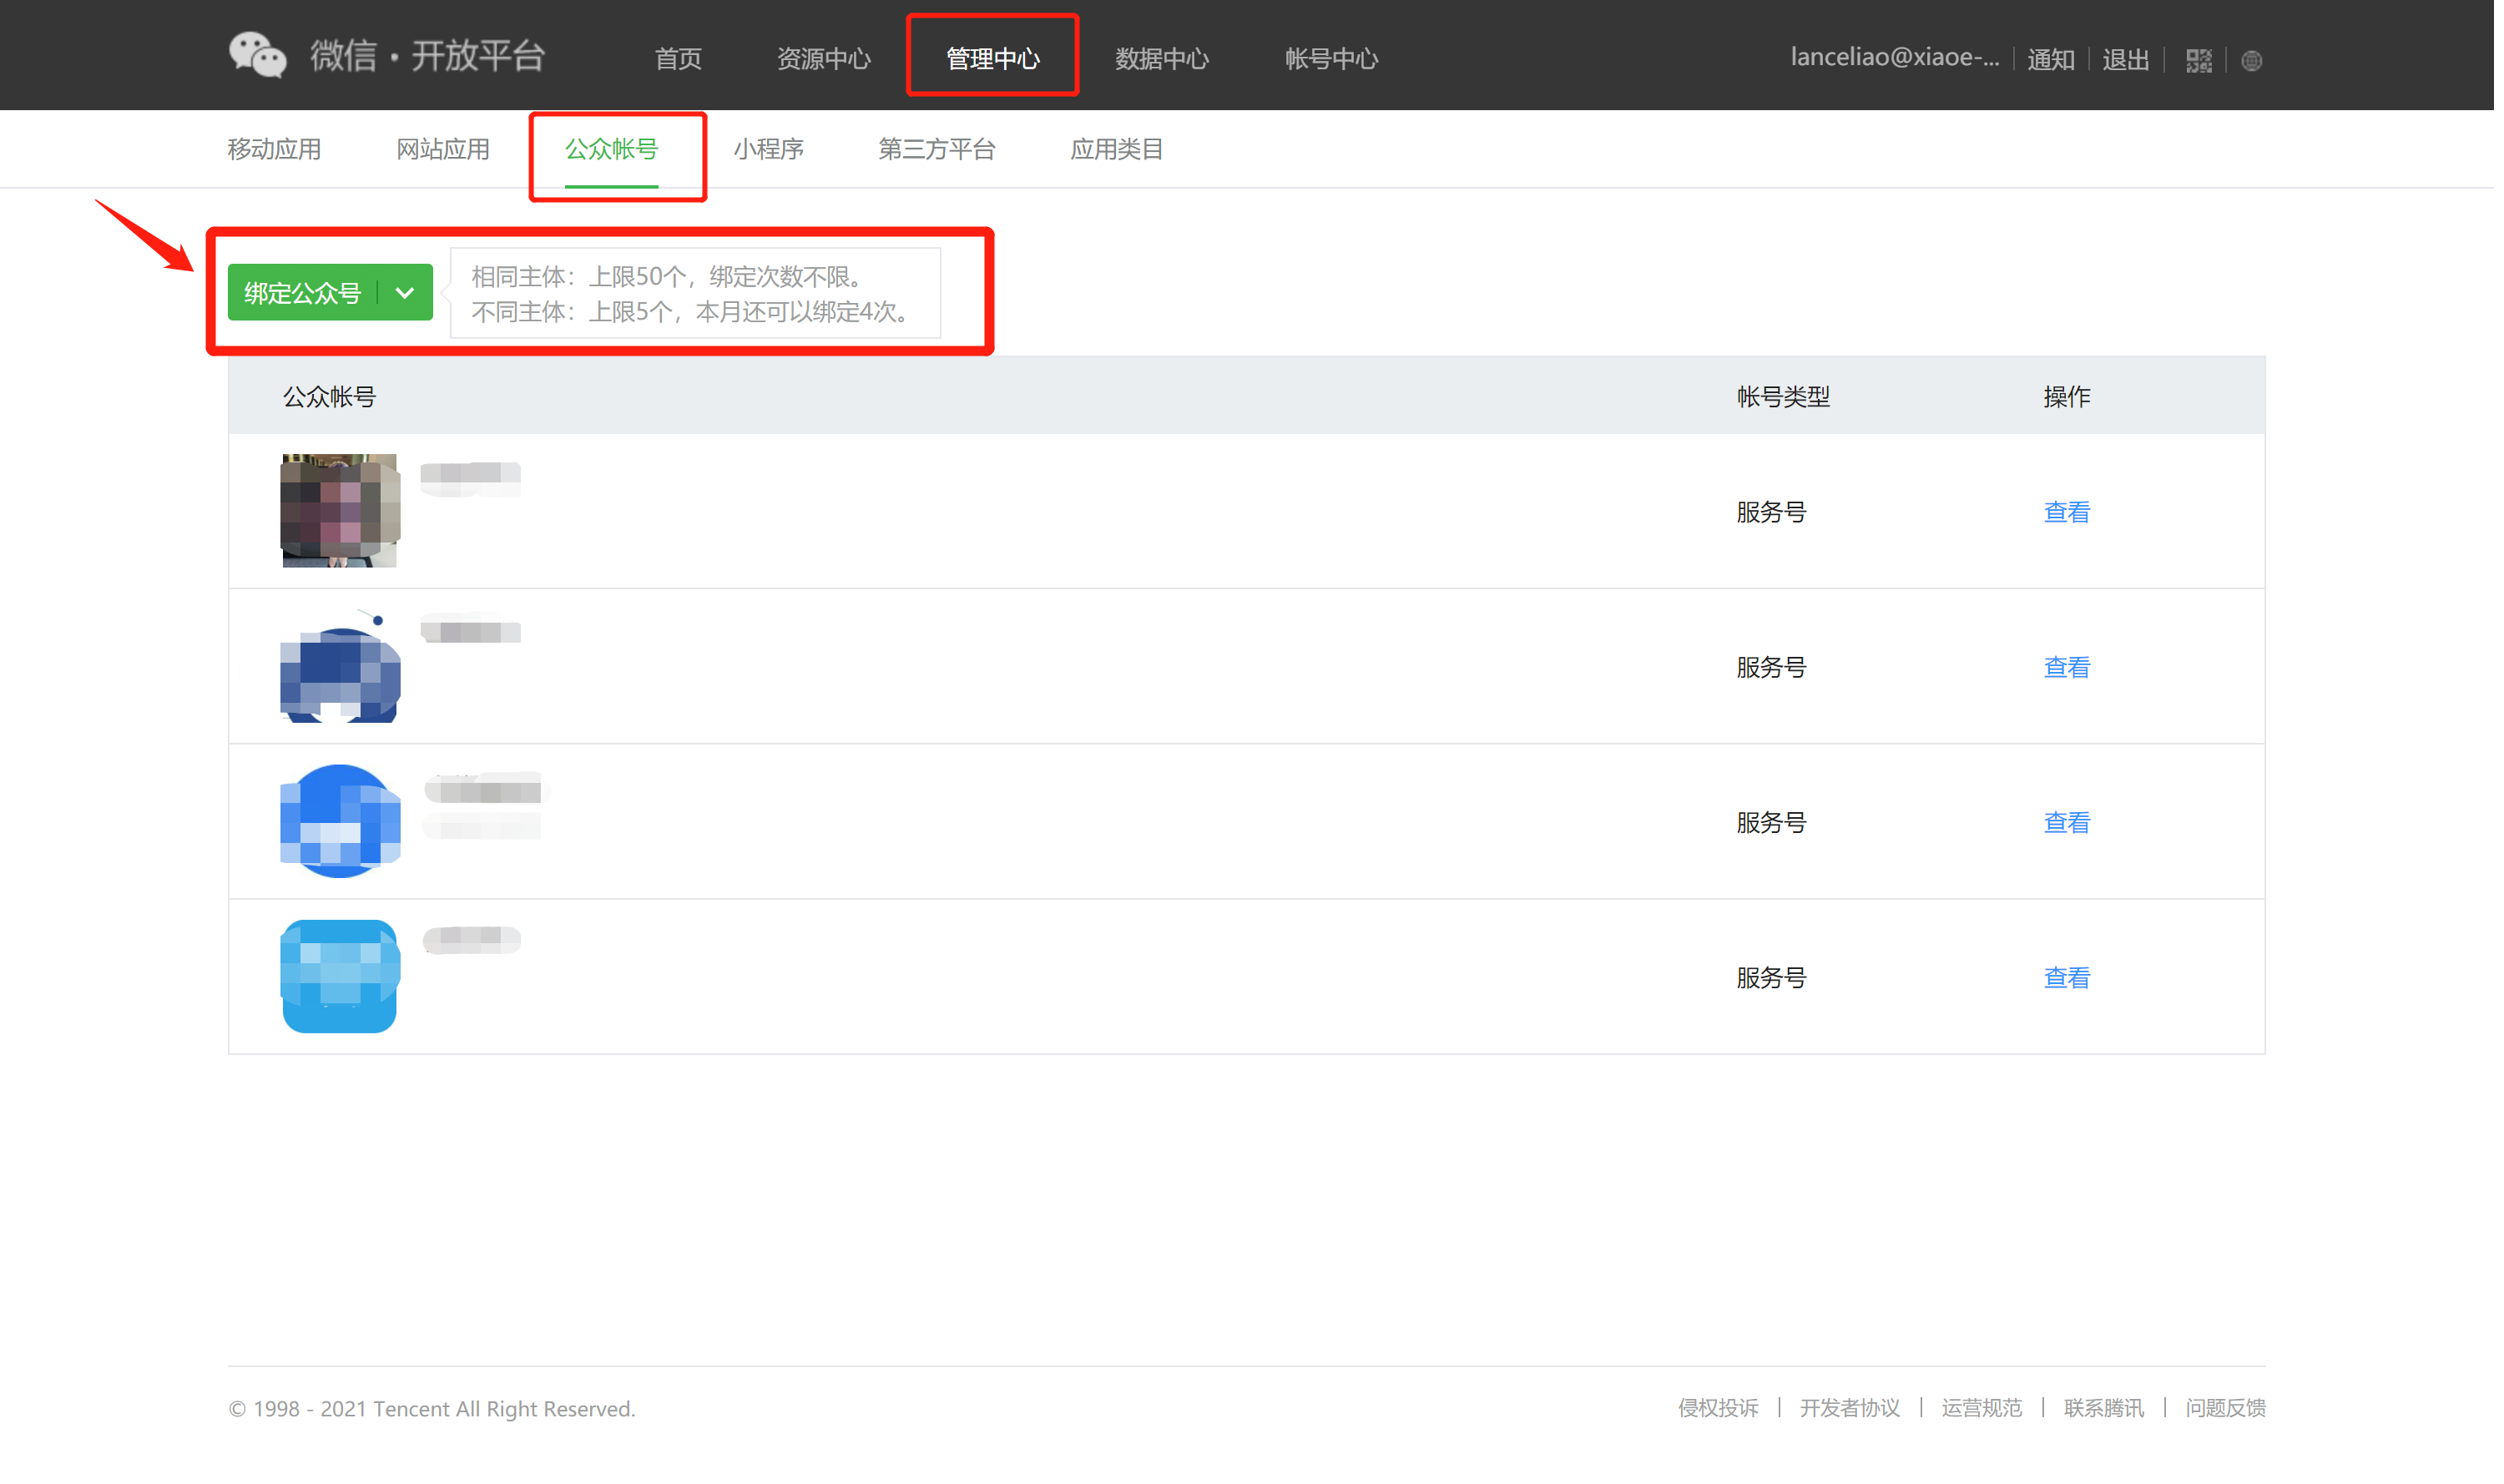Viewport: 2504px width, 1484px height.
Task: Switch to the 移动应用 tab
Action: (x=275, y=150)
